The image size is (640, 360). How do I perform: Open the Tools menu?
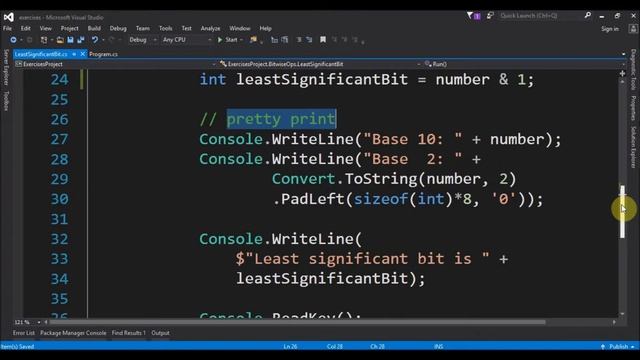(x=165, y=29)
